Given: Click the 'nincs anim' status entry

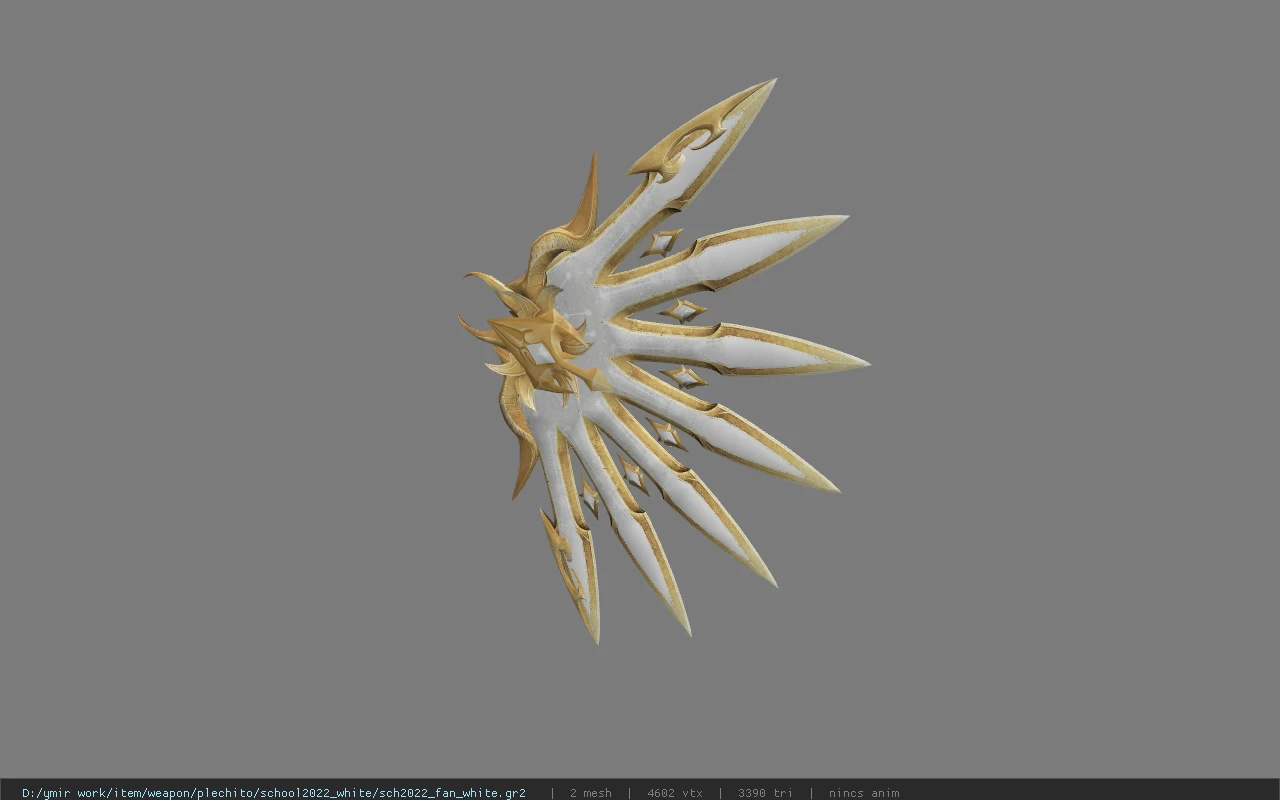Looking at the screenshot, I should click(x=863, y=793).
